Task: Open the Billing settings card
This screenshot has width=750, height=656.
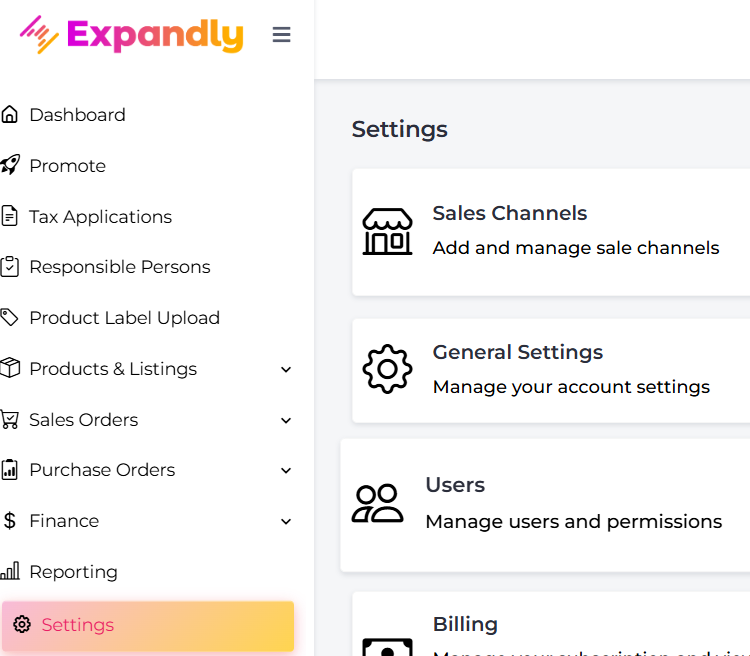Action: point(465,625)
